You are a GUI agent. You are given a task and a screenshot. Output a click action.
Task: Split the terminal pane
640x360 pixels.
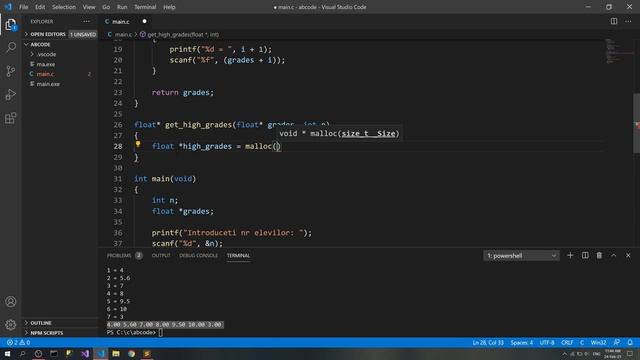click(x=585, y=256)
